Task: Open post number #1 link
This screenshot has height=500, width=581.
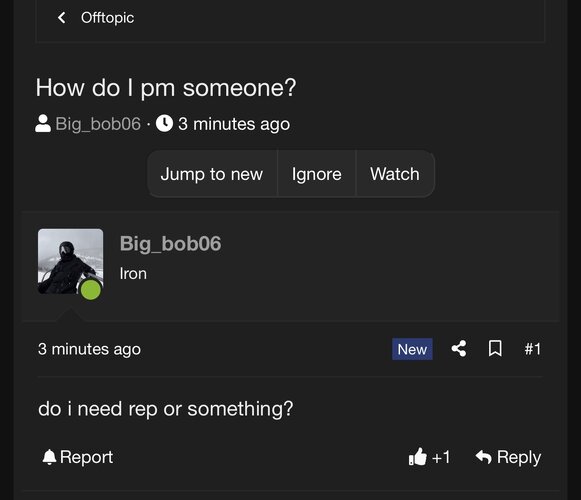Action: click(x=532, y=349)
